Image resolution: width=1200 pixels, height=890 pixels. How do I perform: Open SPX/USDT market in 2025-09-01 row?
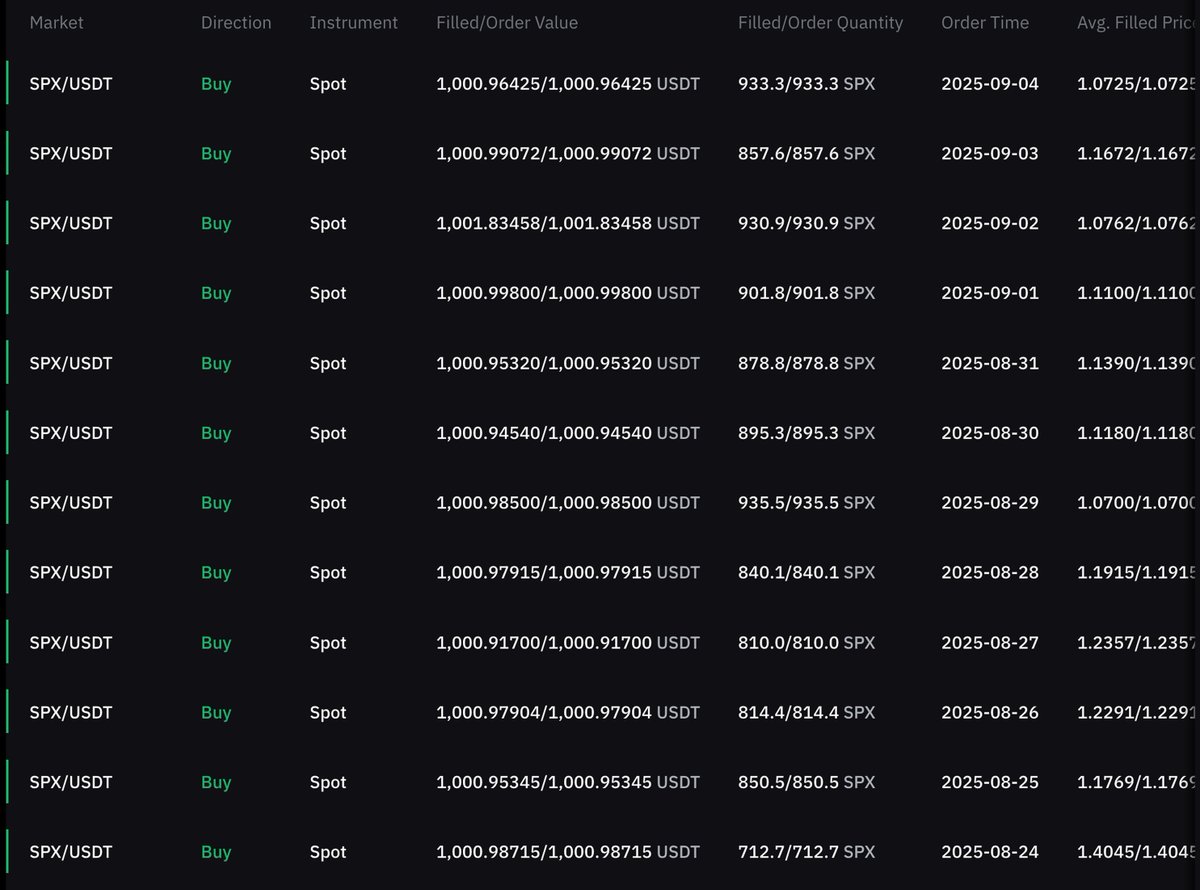tap(71, 294)
